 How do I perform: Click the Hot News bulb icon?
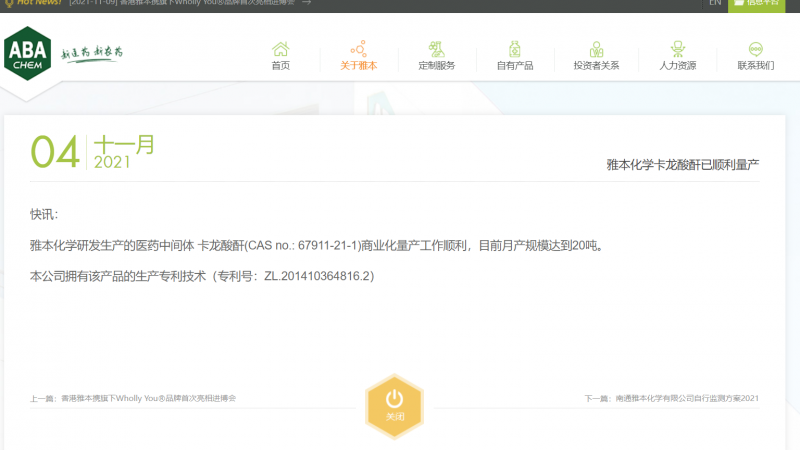tap(9, 3)
